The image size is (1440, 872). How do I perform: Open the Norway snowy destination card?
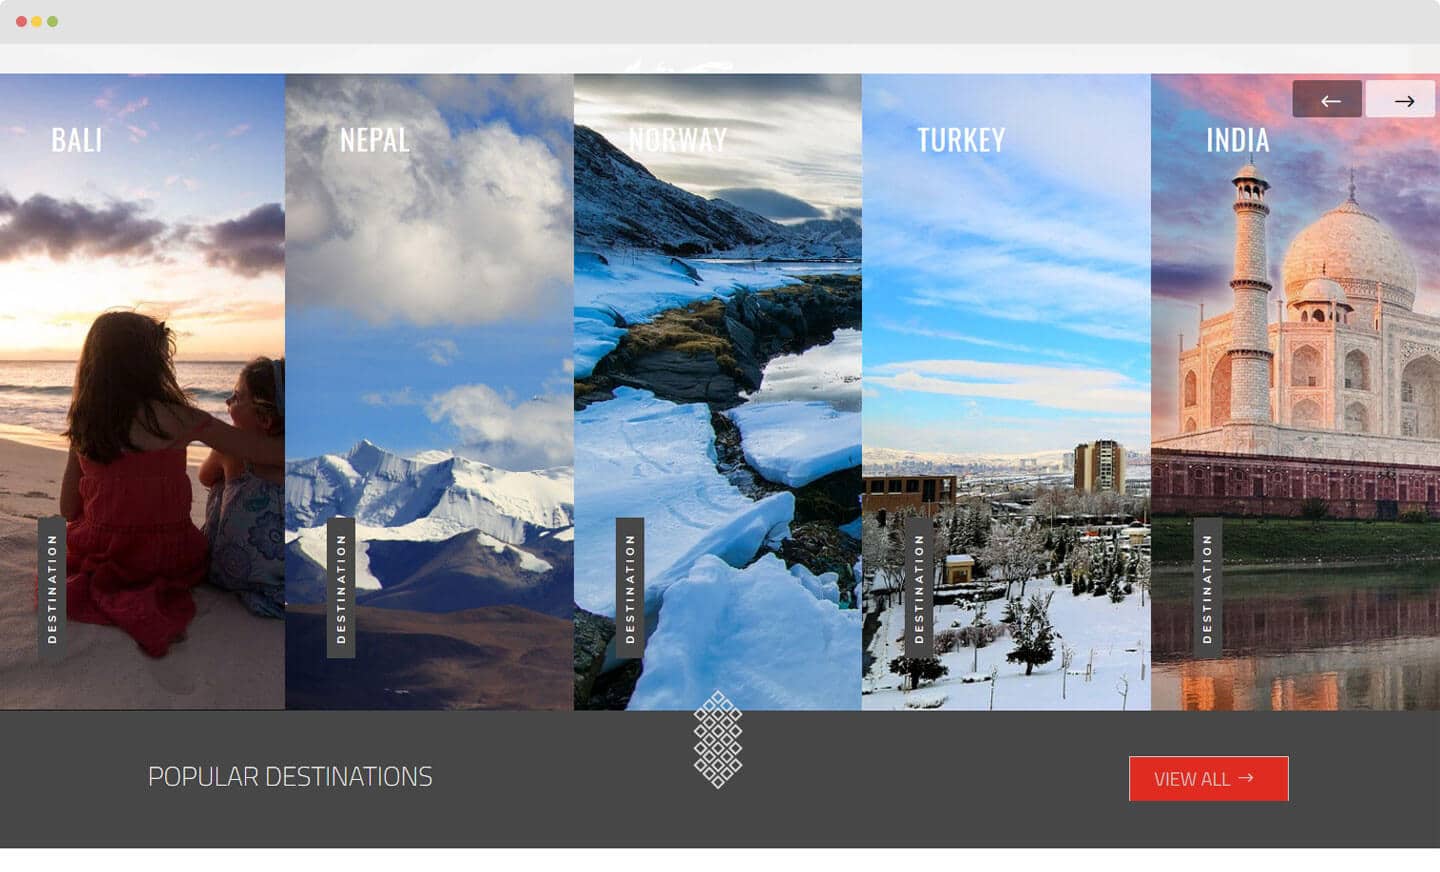718,392
